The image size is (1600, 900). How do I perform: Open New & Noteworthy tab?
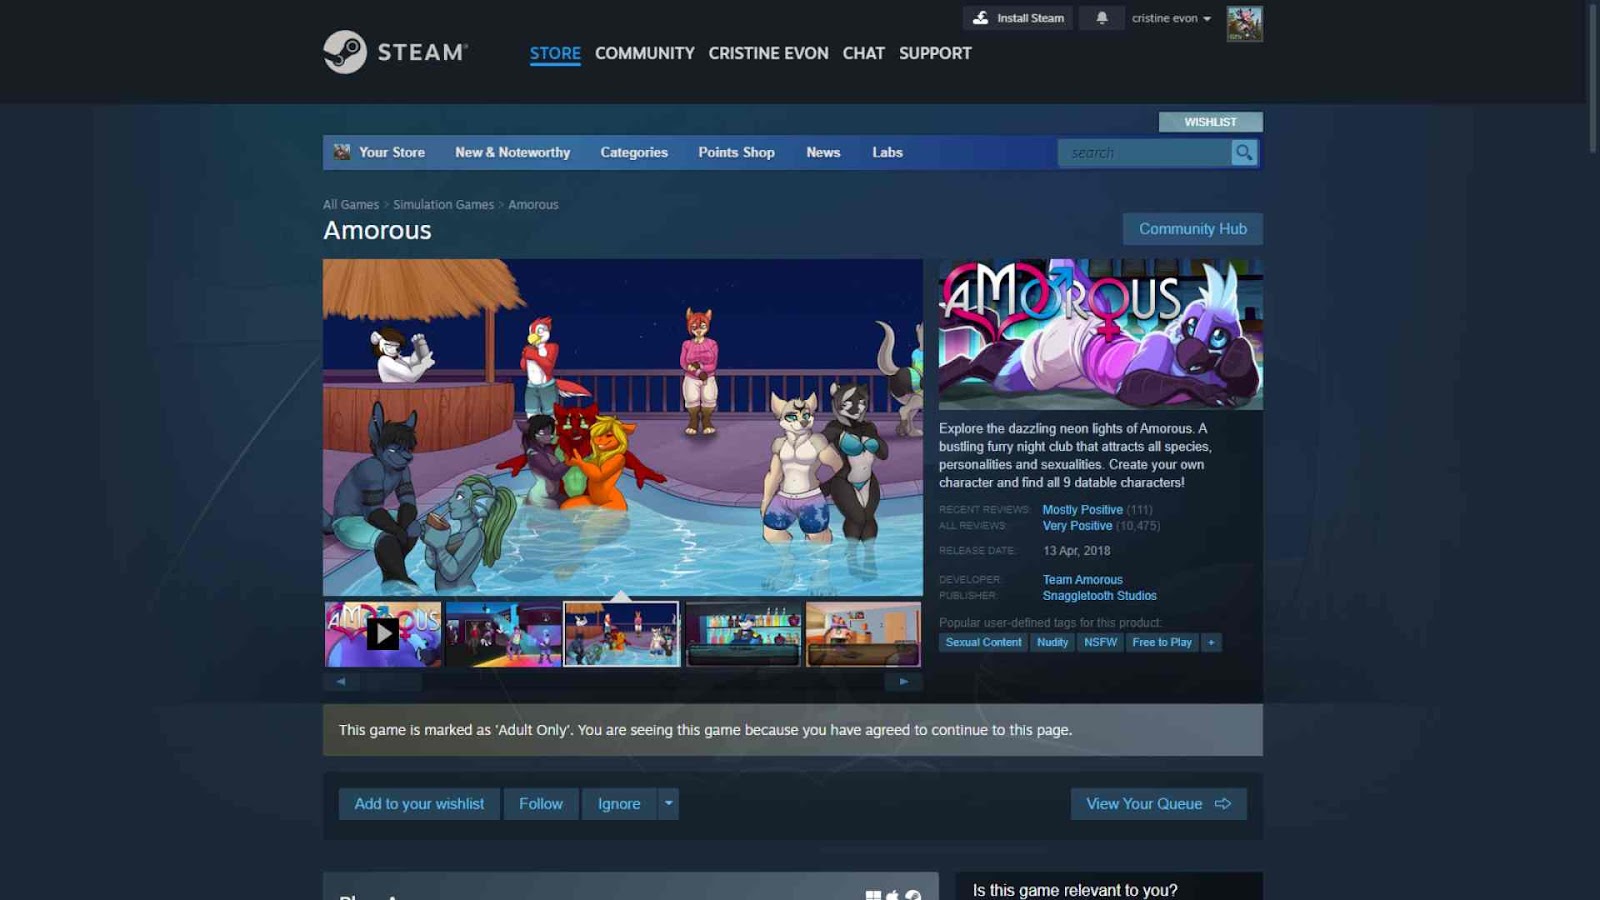tap(513, 152)
